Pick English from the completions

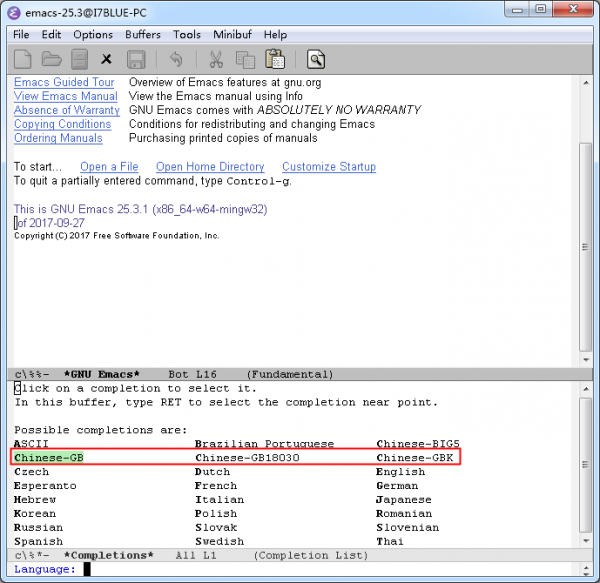point(401,472)
